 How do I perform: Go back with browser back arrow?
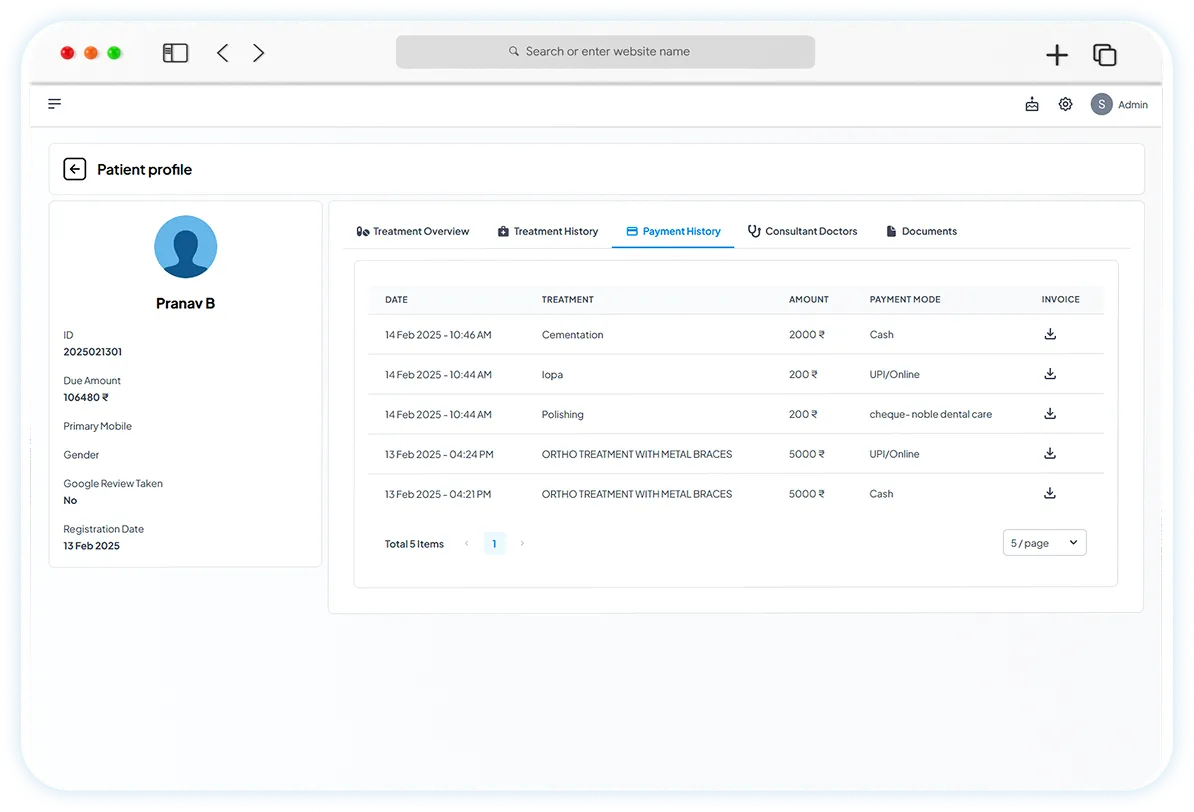click(222, 53)
